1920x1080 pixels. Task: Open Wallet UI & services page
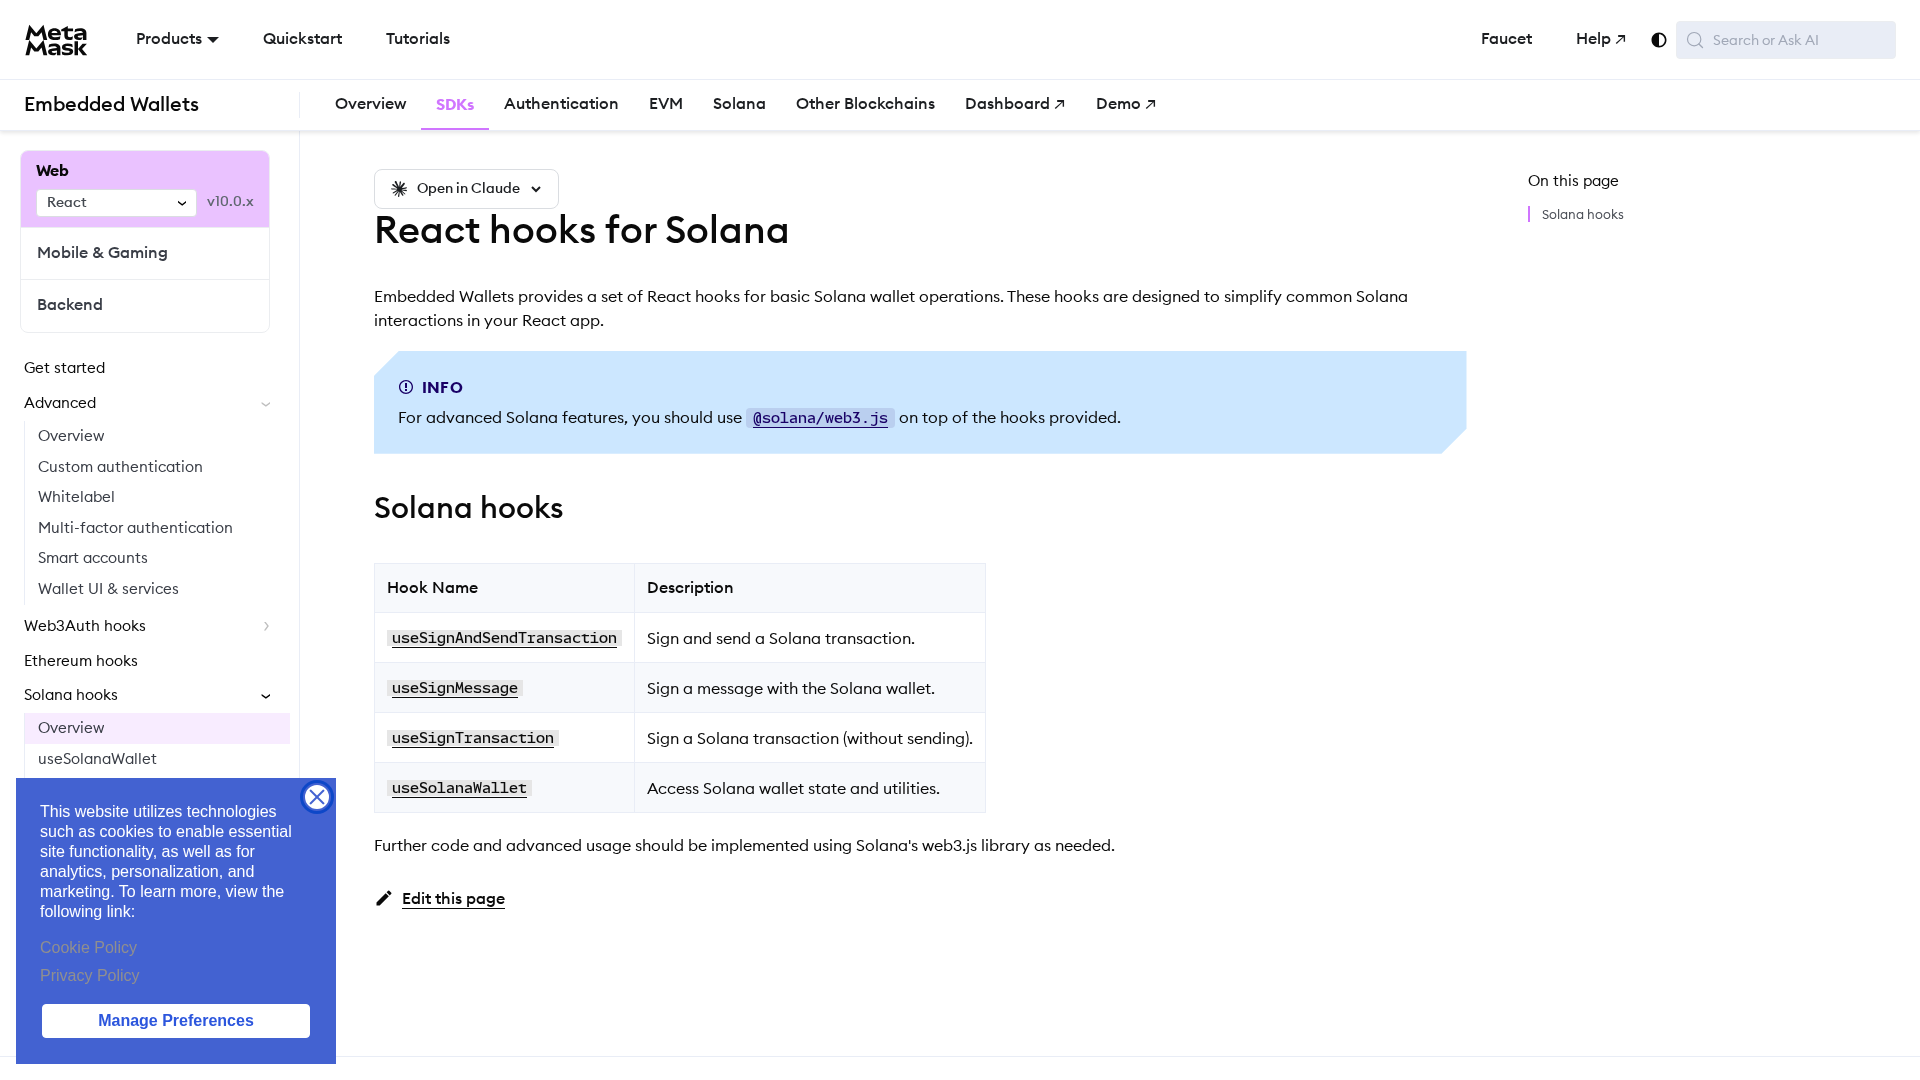tap(108, 589)
